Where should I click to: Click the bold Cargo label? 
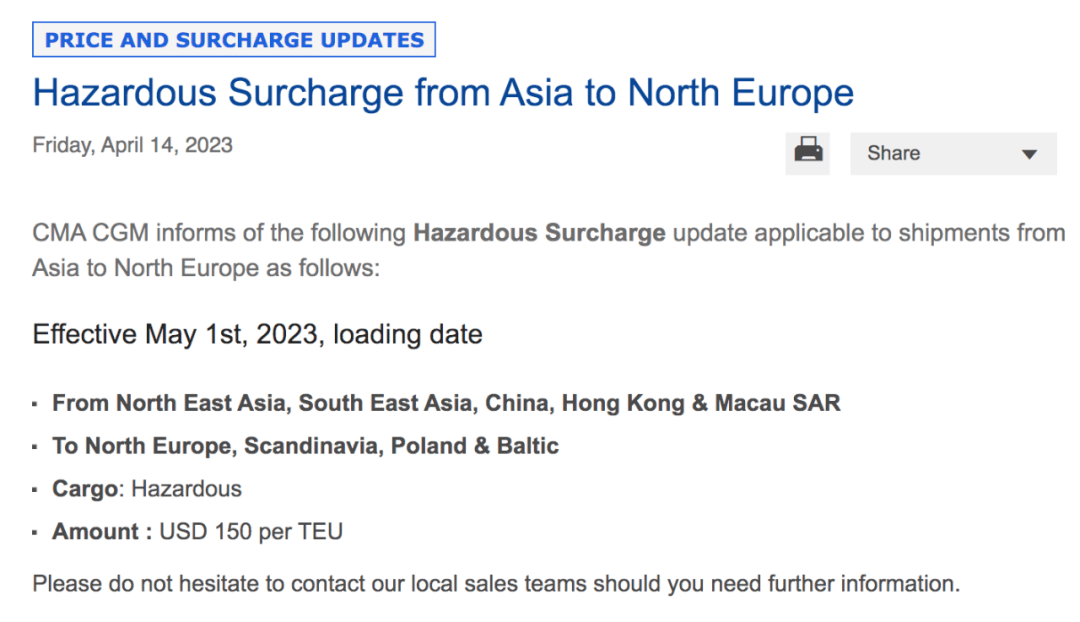[x=85, y=489]
